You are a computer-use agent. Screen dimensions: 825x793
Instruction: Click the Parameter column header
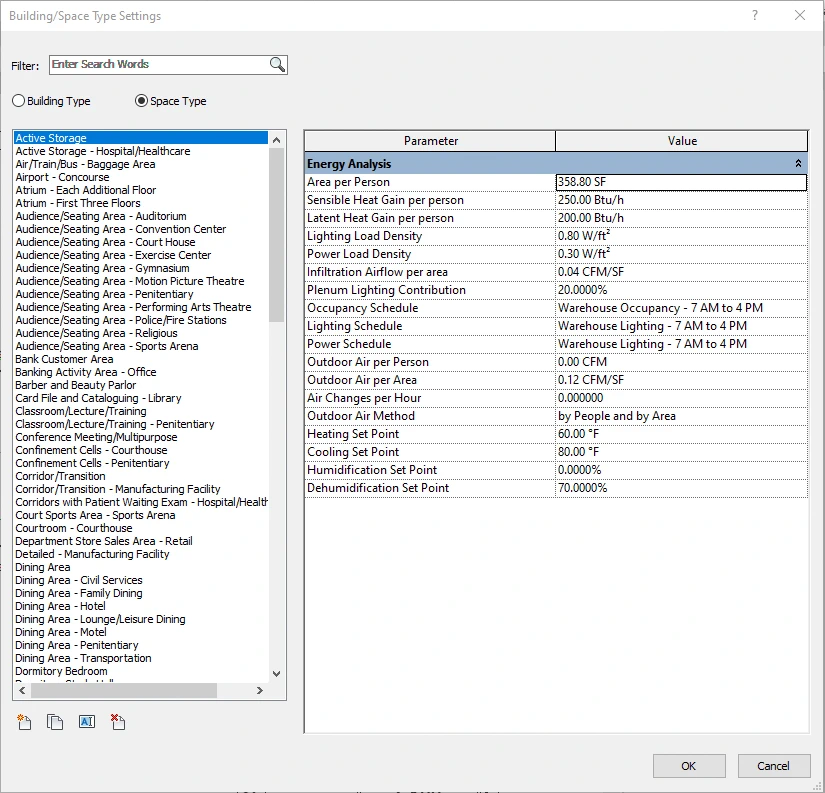tap(430, 141)
